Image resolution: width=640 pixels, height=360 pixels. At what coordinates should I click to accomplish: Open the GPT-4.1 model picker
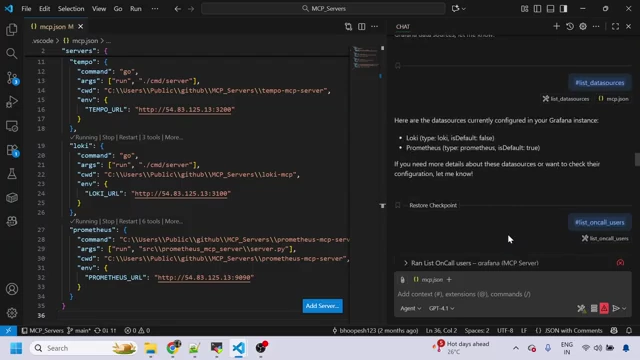pyautogui.click(x=441, y=309)
